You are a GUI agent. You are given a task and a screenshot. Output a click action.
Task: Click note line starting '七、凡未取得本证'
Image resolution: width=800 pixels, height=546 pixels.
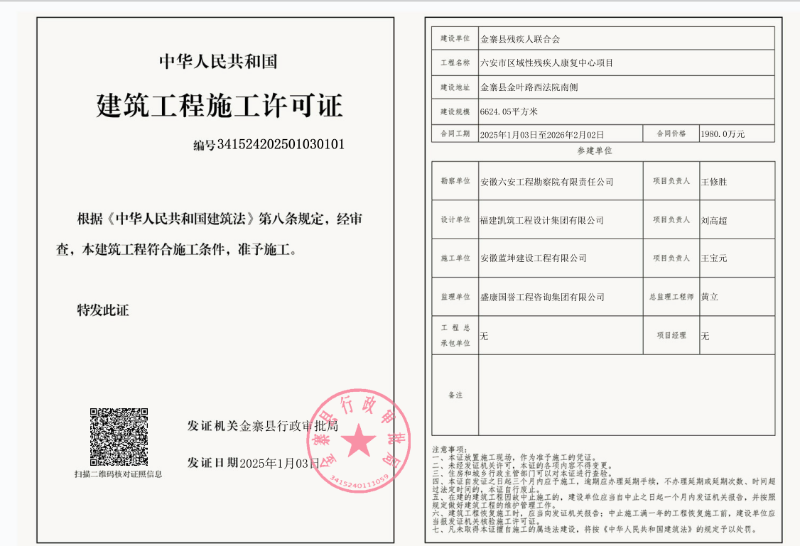[x=594, y=530]
